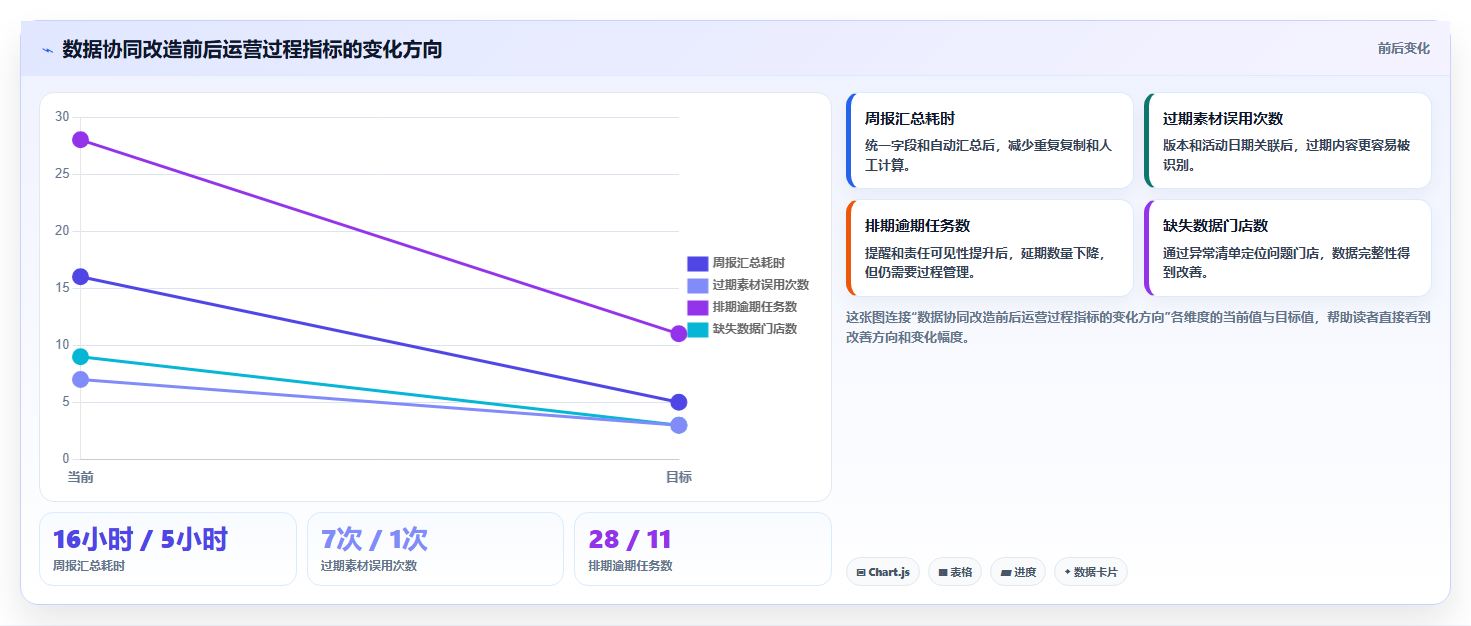Click the 表格 tag text
The width and height of the screenshot is (1471, 626).
click(x=961, y=572)
